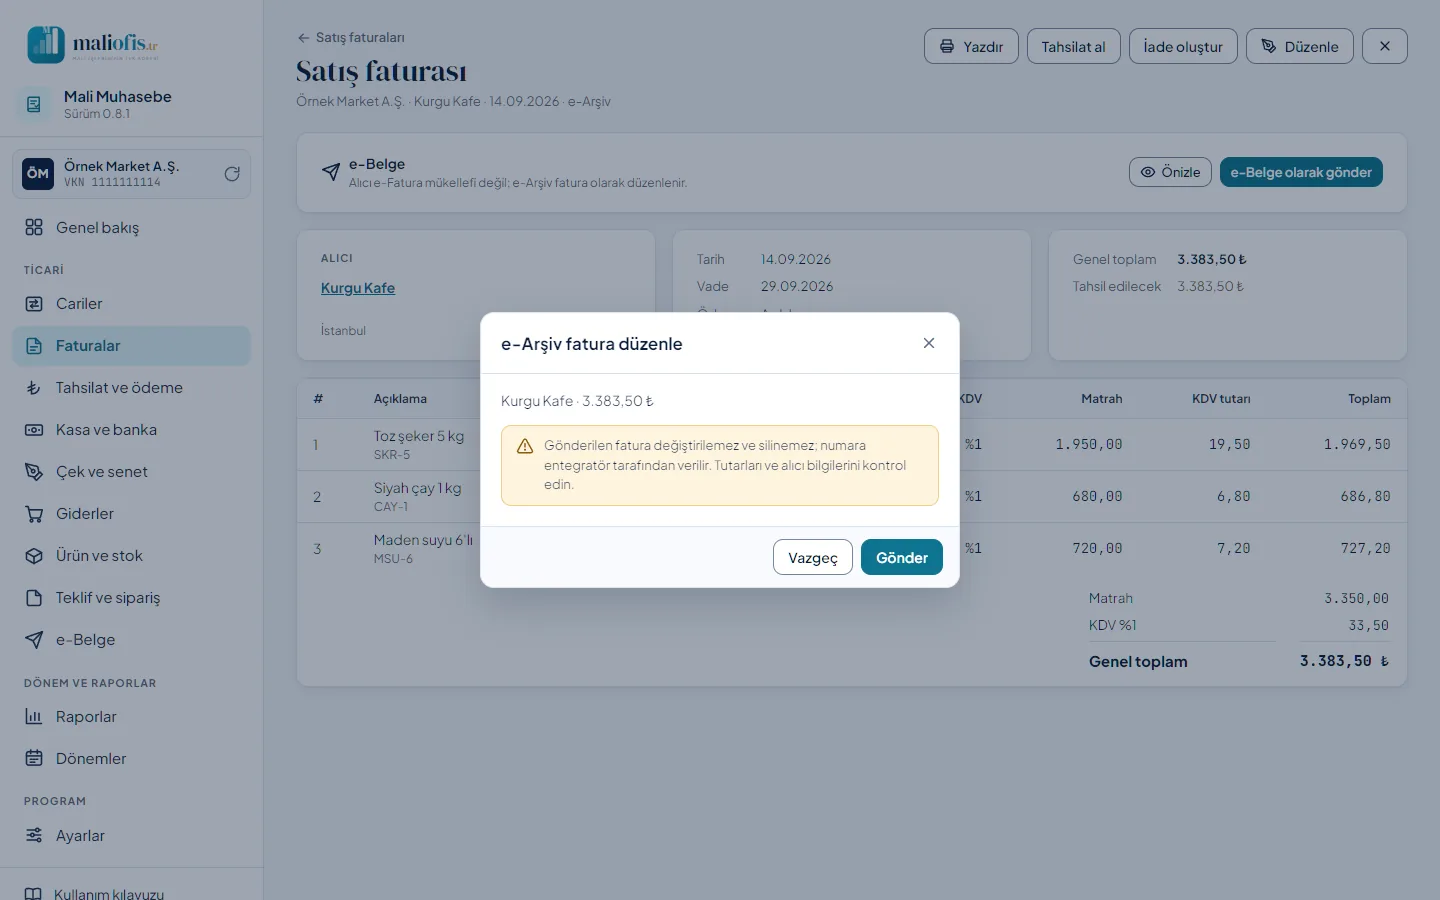This screenshot has width=1440, height=900.
Task: Select Faturalar in the sidebar
Action: (131, 345)
